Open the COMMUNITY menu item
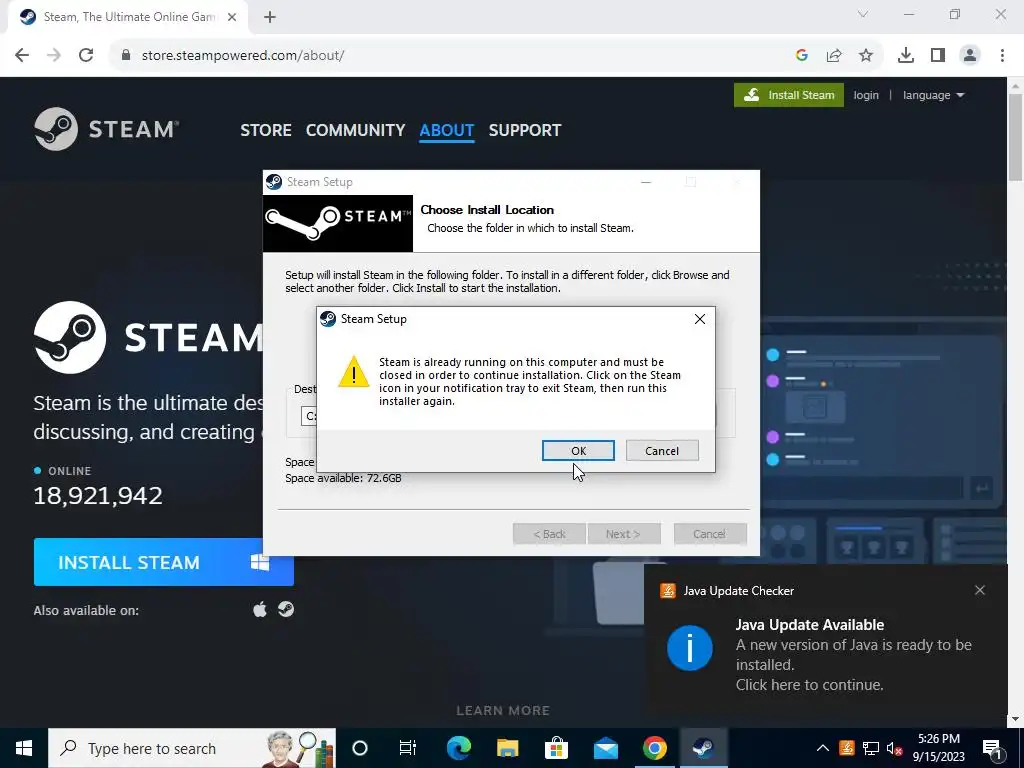1024x768 pixels. 355,130
